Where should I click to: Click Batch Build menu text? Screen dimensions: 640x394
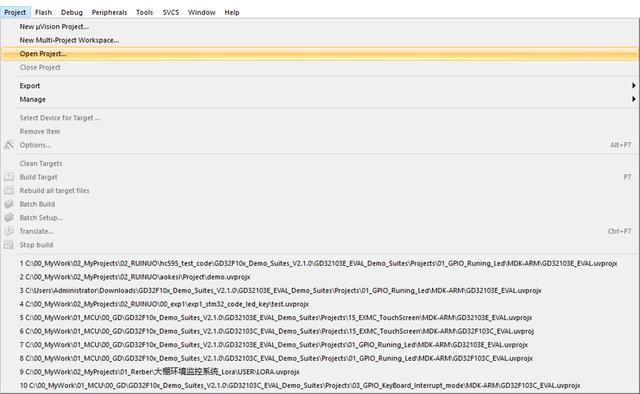click(37, 204)
